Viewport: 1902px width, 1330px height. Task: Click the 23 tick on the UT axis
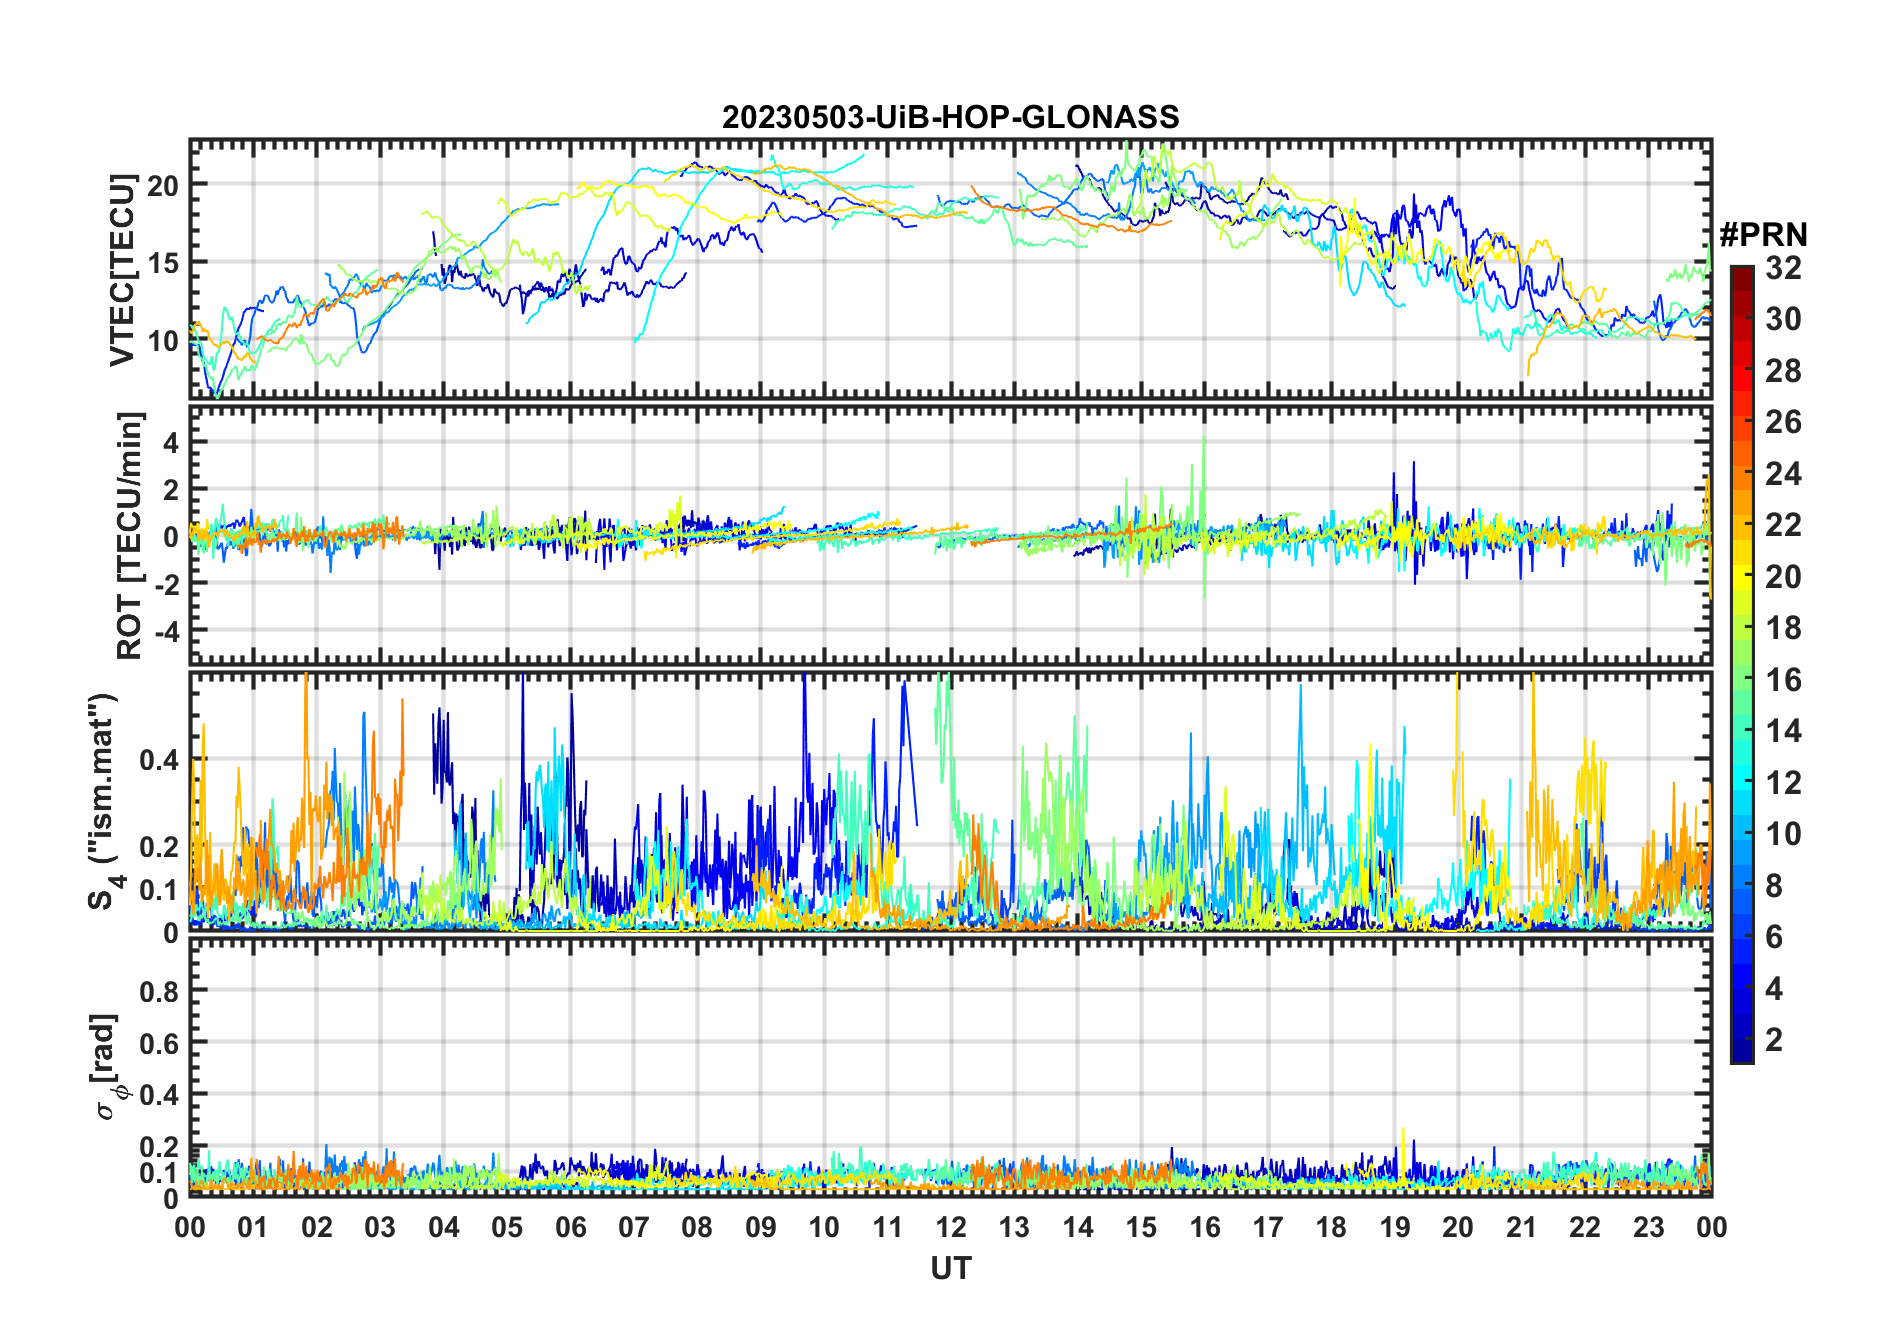pyautogui.click(x=1648, y=1227)
